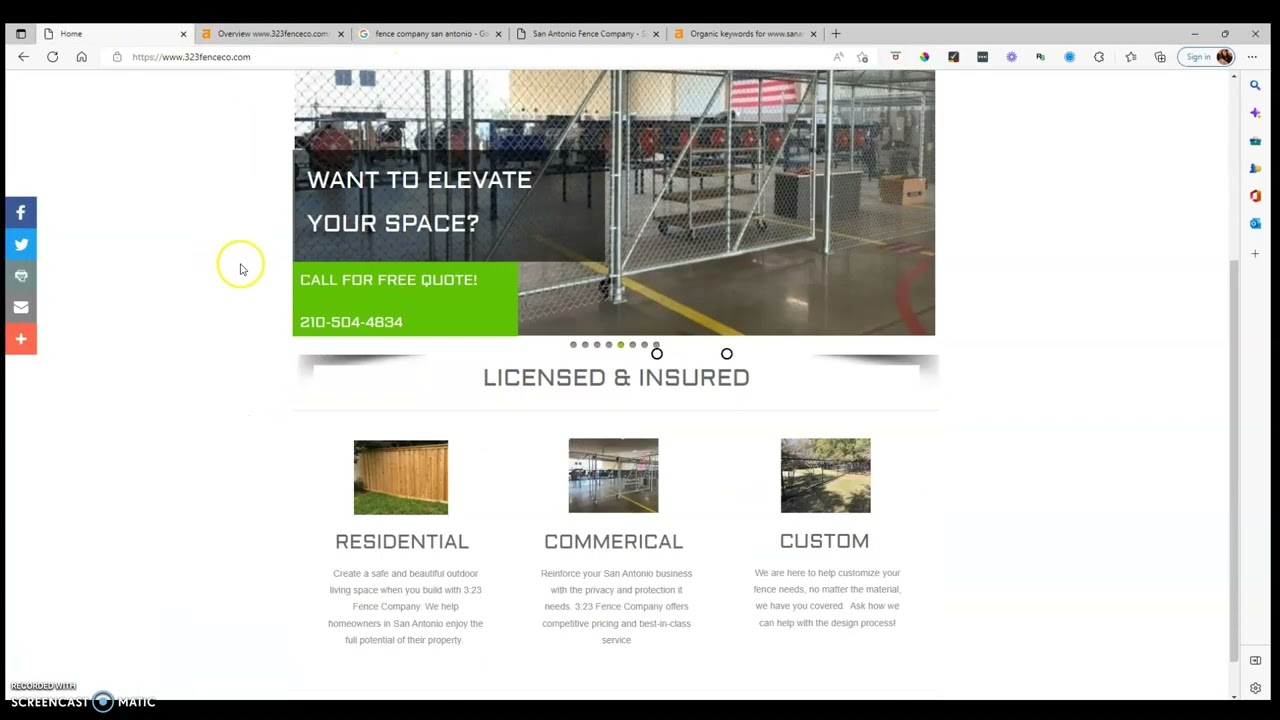Open the Favorites list icon
Image resolution: width=1280 pixels, height=720 pixels.
(x=1131, y=57)
